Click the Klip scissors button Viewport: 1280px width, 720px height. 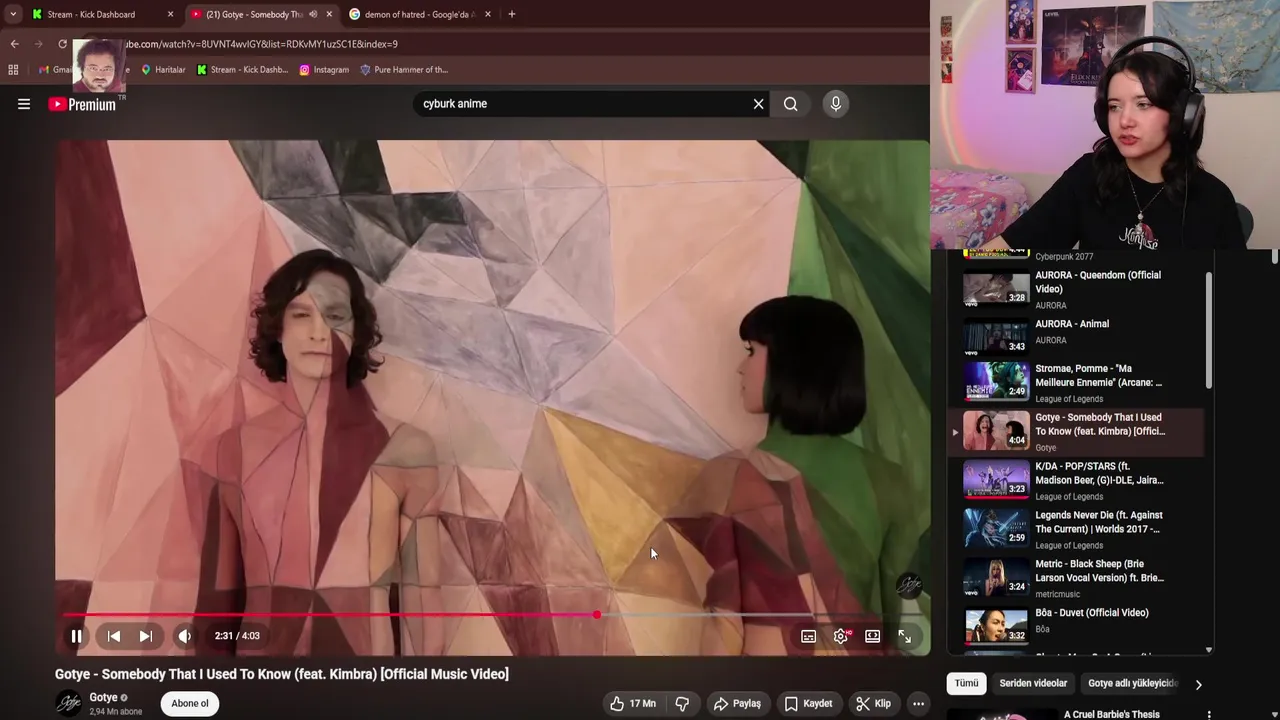pyautogui.click(x=873, y=704)
